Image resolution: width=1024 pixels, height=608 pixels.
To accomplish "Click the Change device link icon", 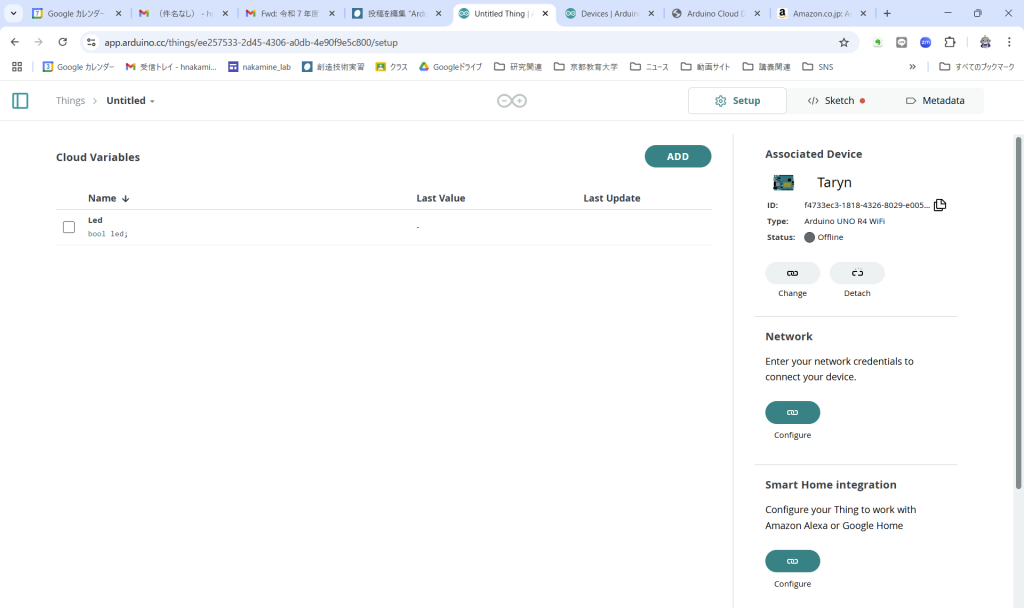I will (x=792, y=273).
